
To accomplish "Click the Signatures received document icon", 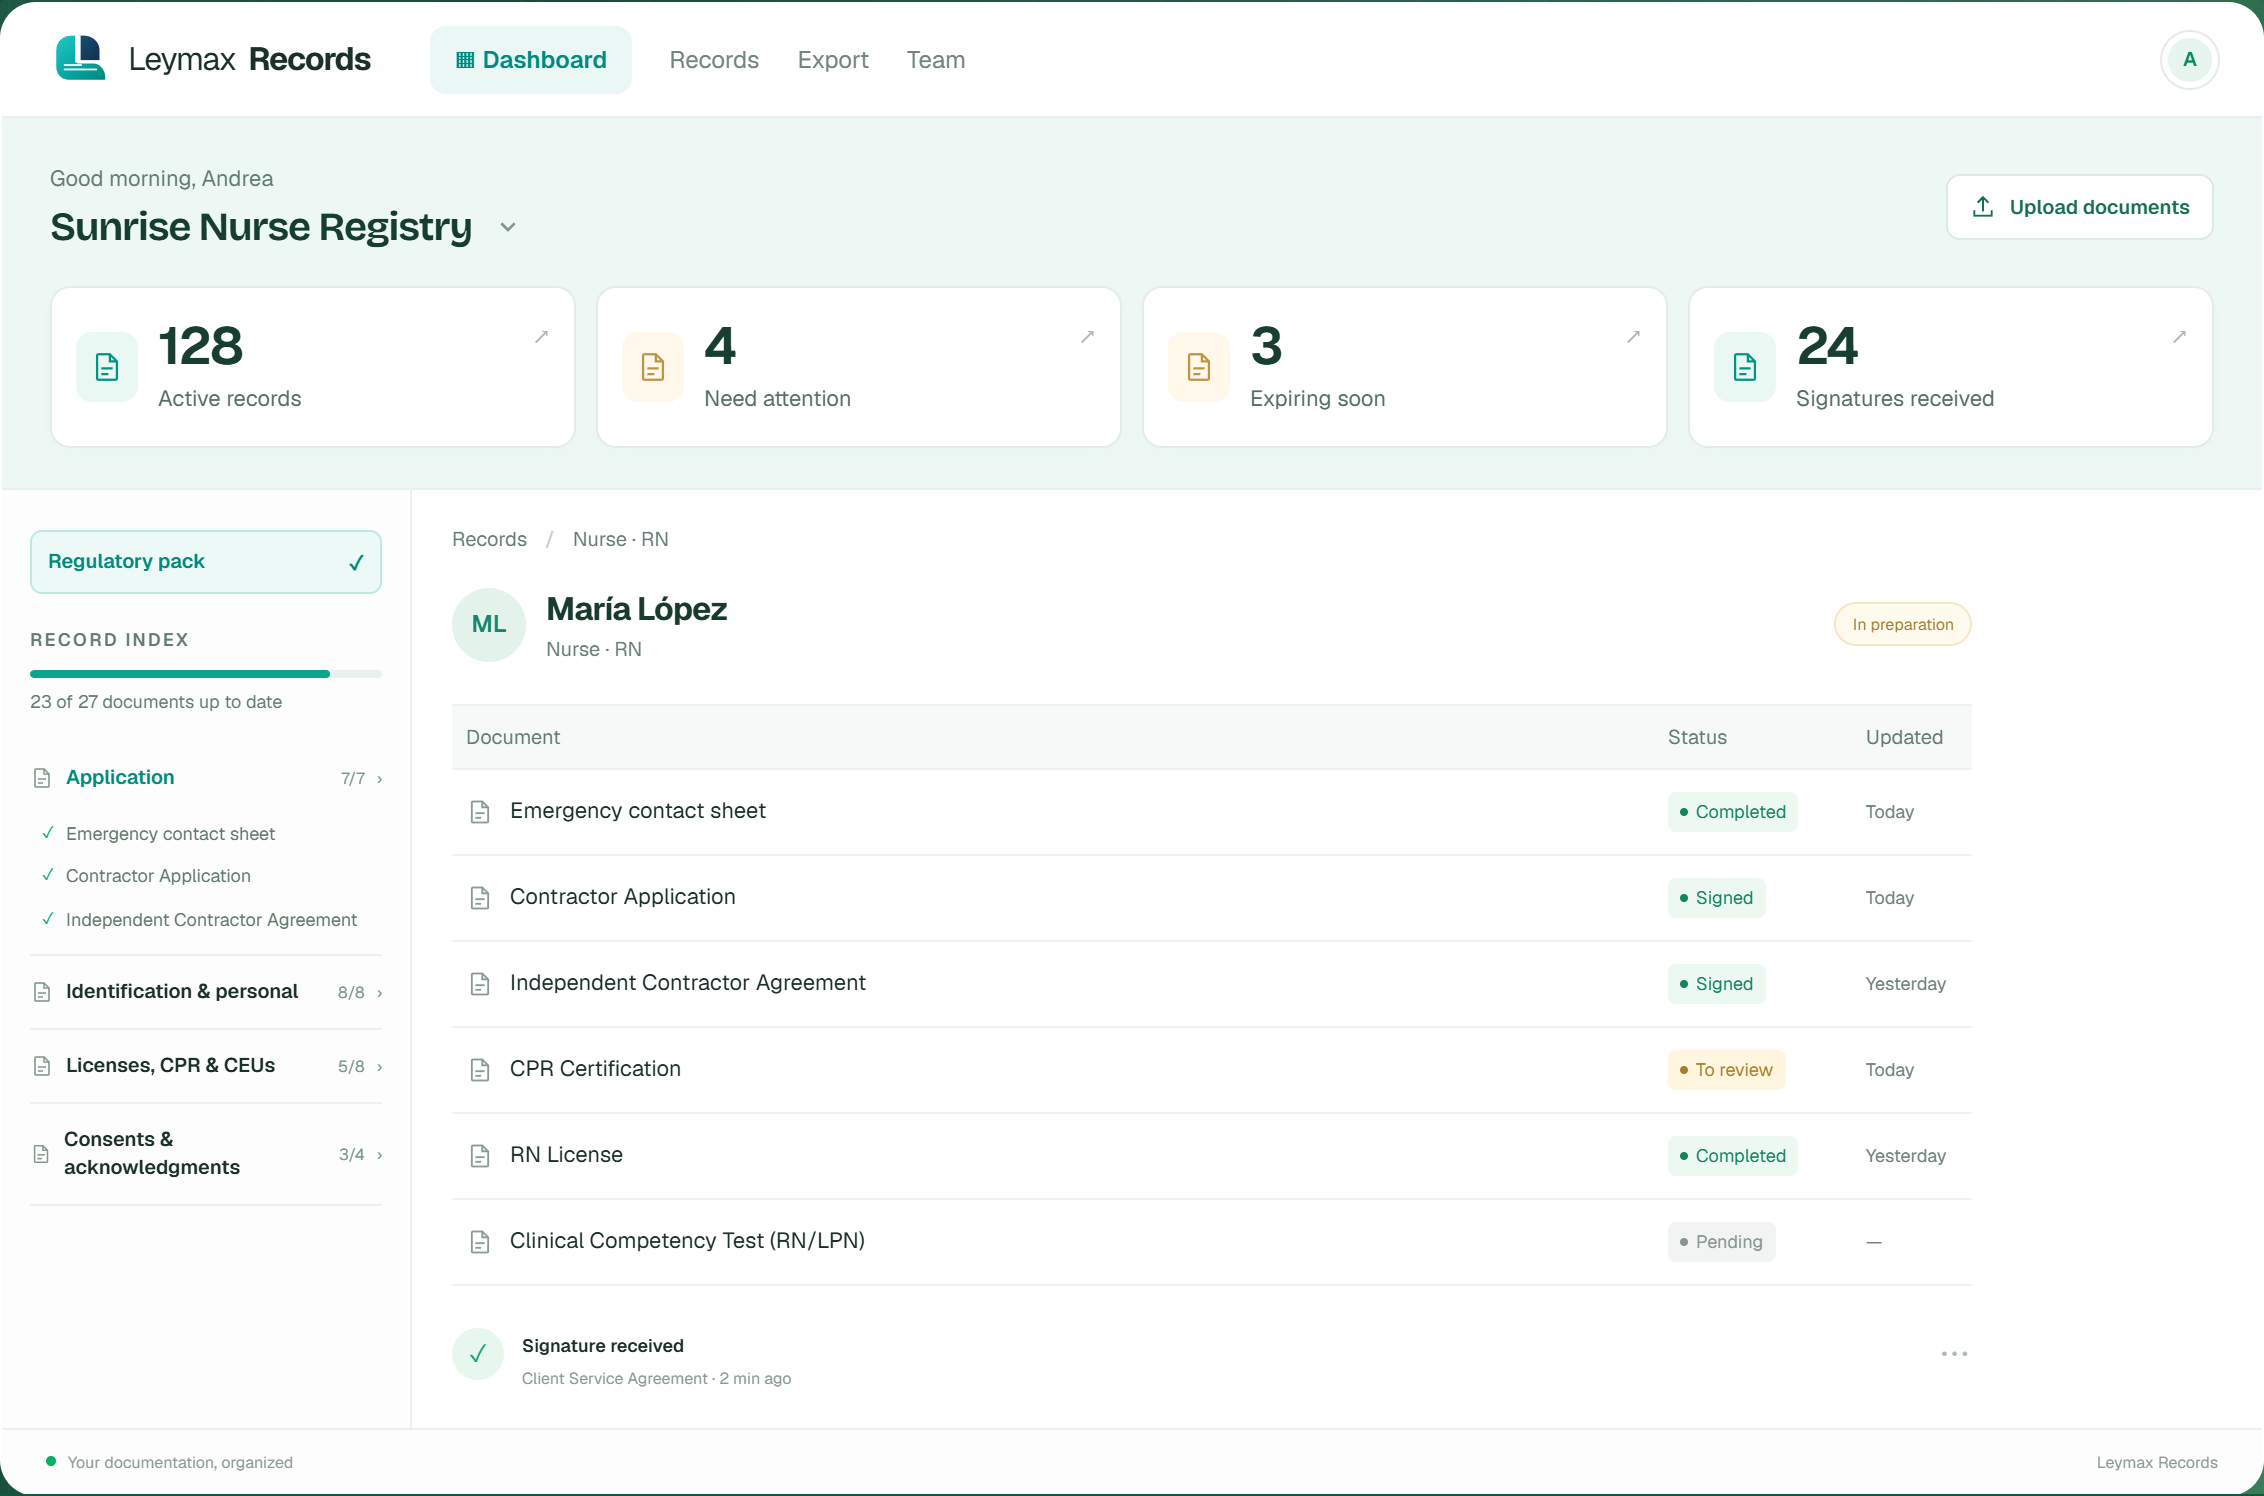I will point(1745,367).
